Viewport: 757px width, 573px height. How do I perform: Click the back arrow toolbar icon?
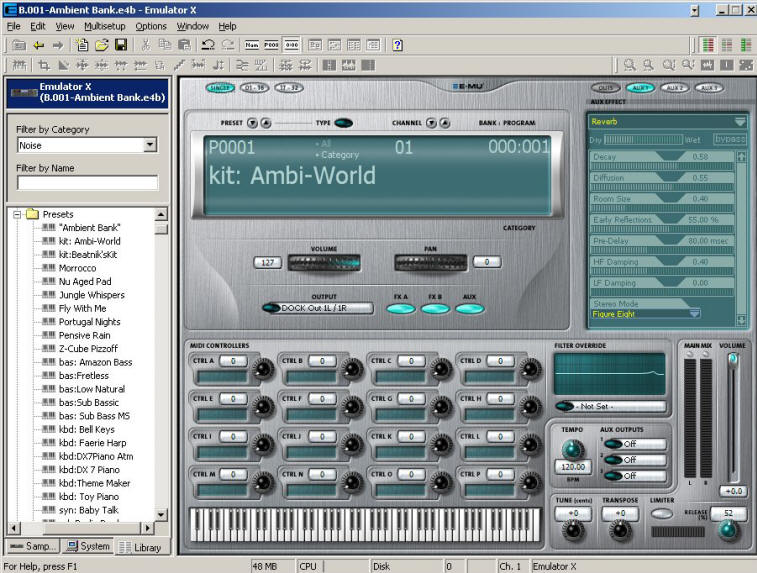[39, 45]
